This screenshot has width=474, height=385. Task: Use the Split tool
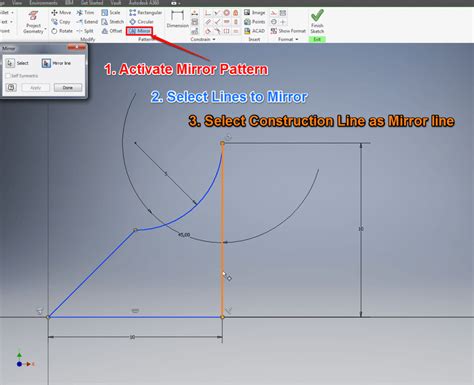click(x=85, y=31)
